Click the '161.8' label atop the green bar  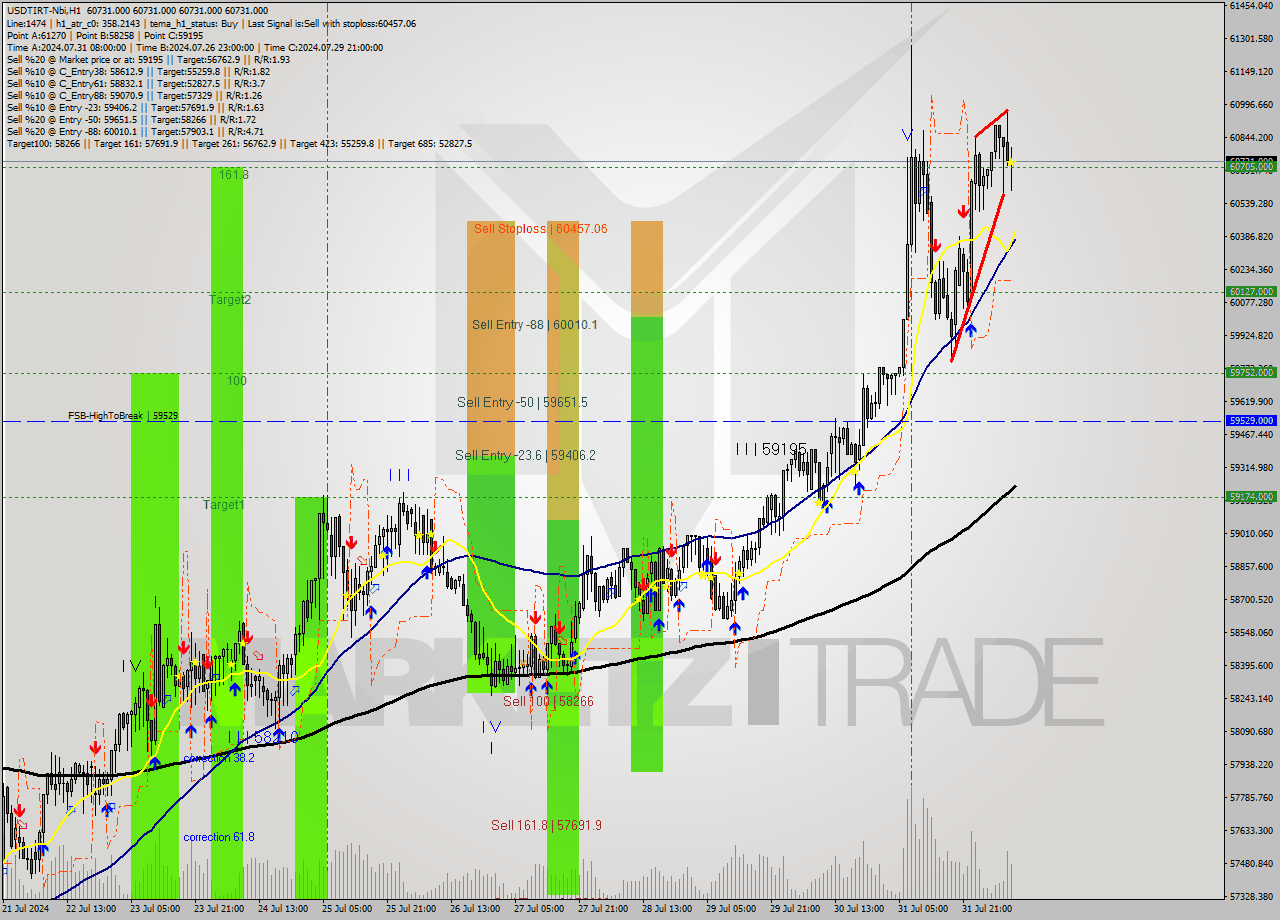tap(234, 174)
